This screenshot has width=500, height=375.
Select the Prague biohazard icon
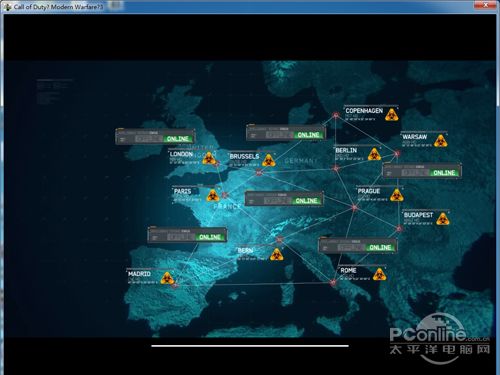(x=397, y=195)
